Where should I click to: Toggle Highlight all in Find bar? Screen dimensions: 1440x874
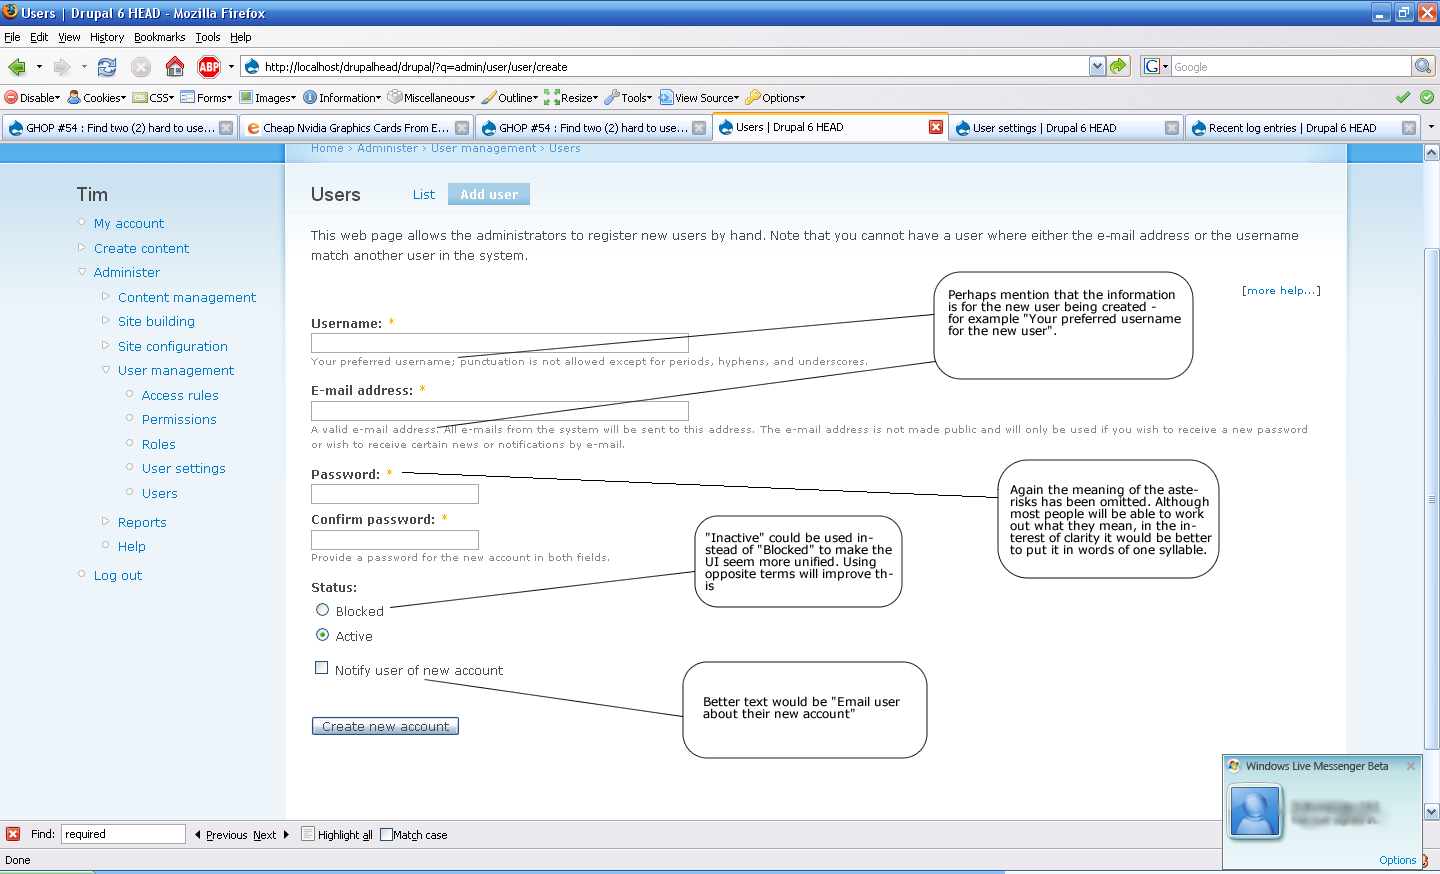[337, 835]
